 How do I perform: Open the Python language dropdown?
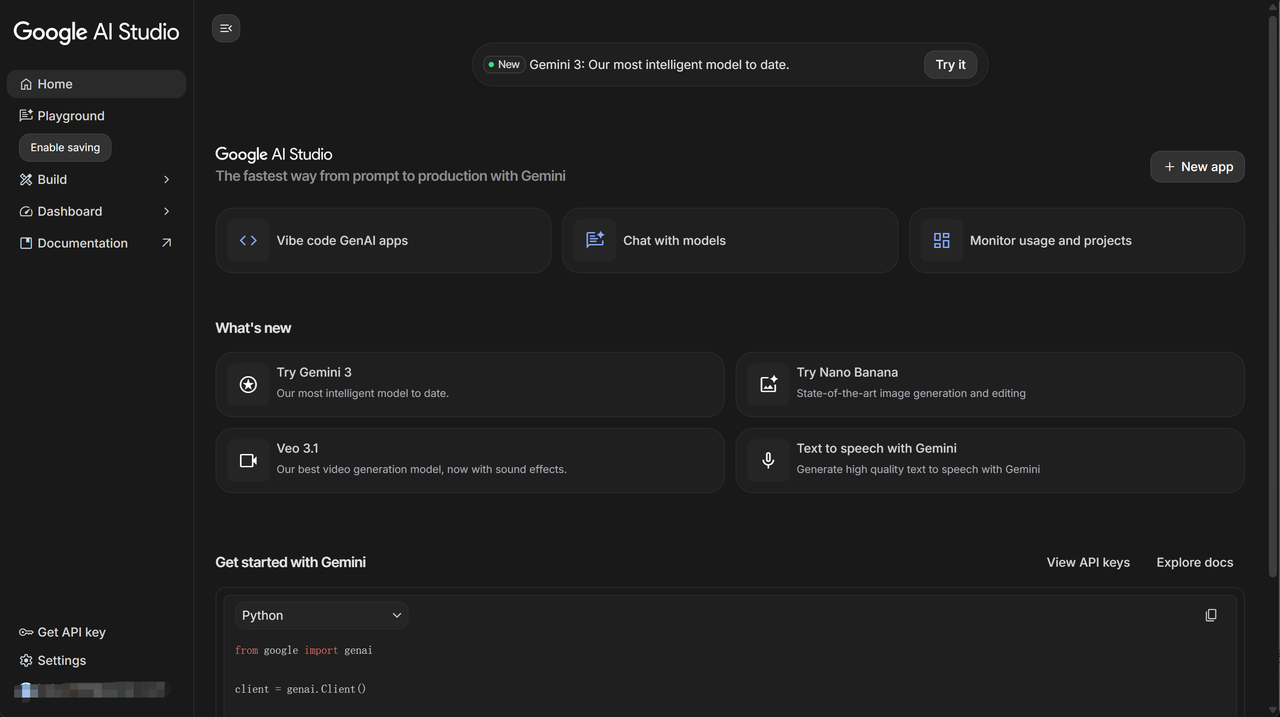320,615
